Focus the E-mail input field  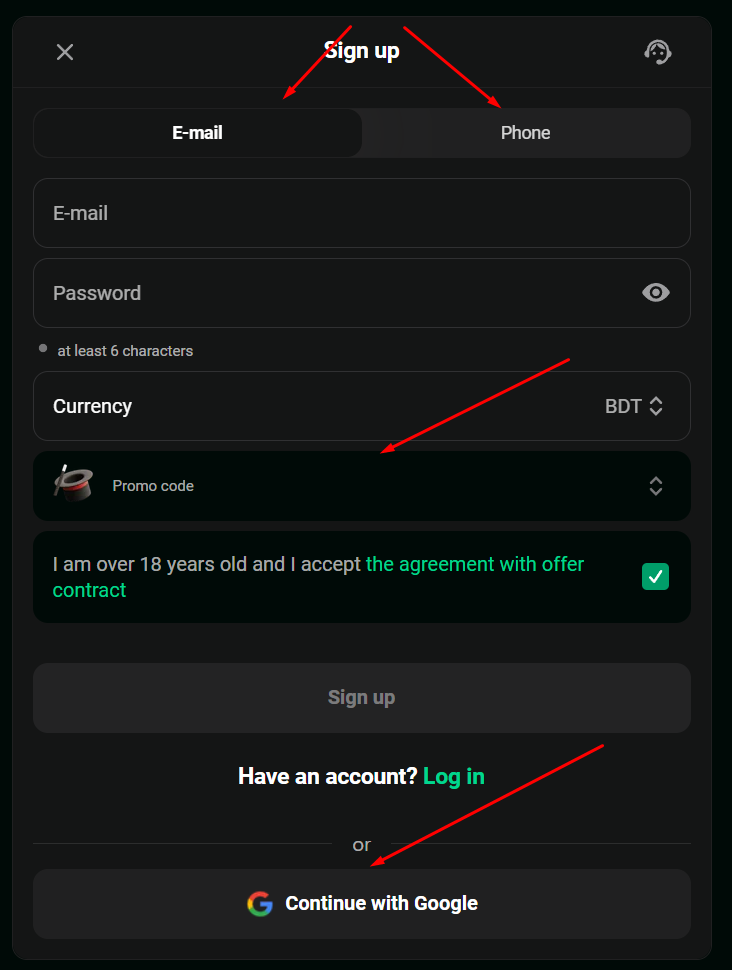(x=361, y=213)
